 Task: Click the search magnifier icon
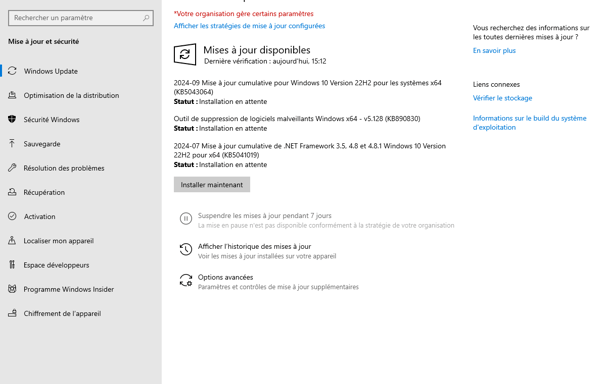[x=146, y=18]
